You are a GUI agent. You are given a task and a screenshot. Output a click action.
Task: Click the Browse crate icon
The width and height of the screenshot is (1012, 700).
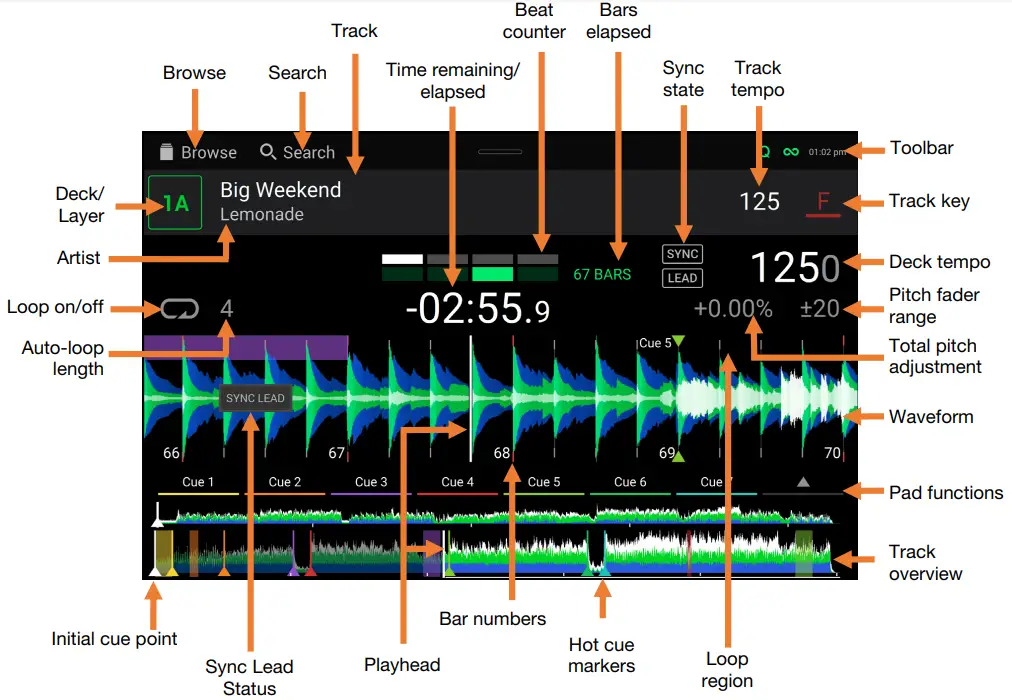pyautogui.click(x=167, y=152)
